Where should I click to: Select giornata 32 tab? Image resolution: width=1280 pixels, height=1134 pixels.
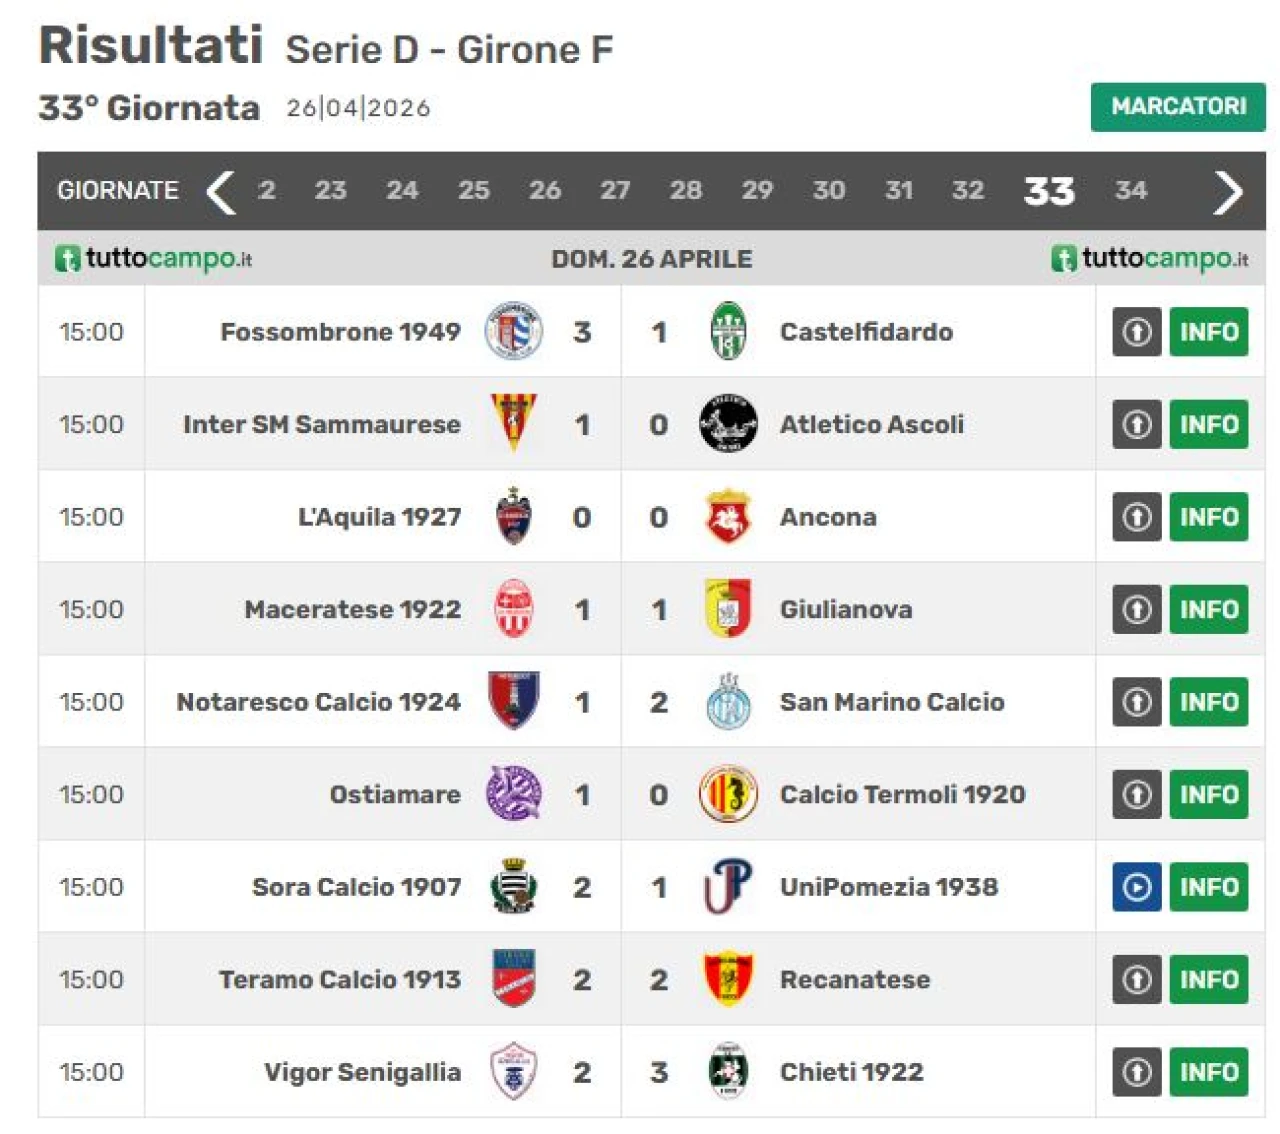coord(967,190)
